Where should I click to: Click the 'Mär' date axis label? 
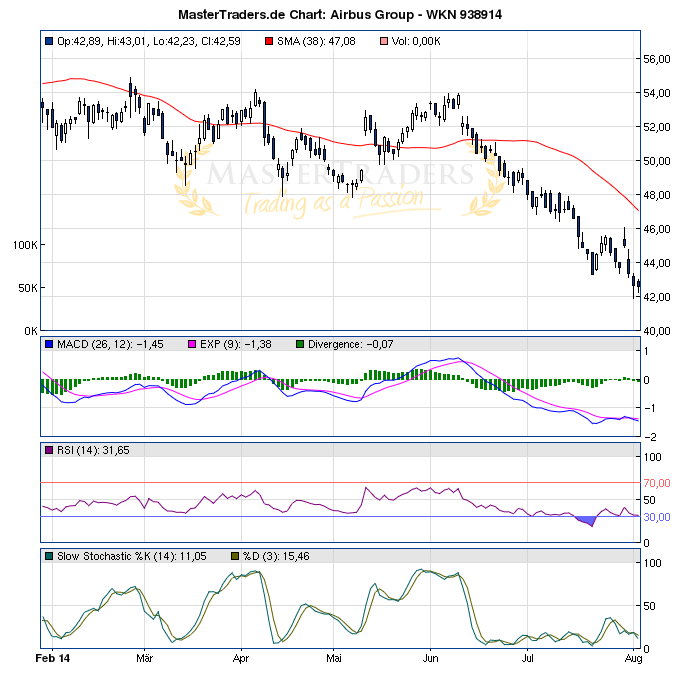(x=144, y=658)
